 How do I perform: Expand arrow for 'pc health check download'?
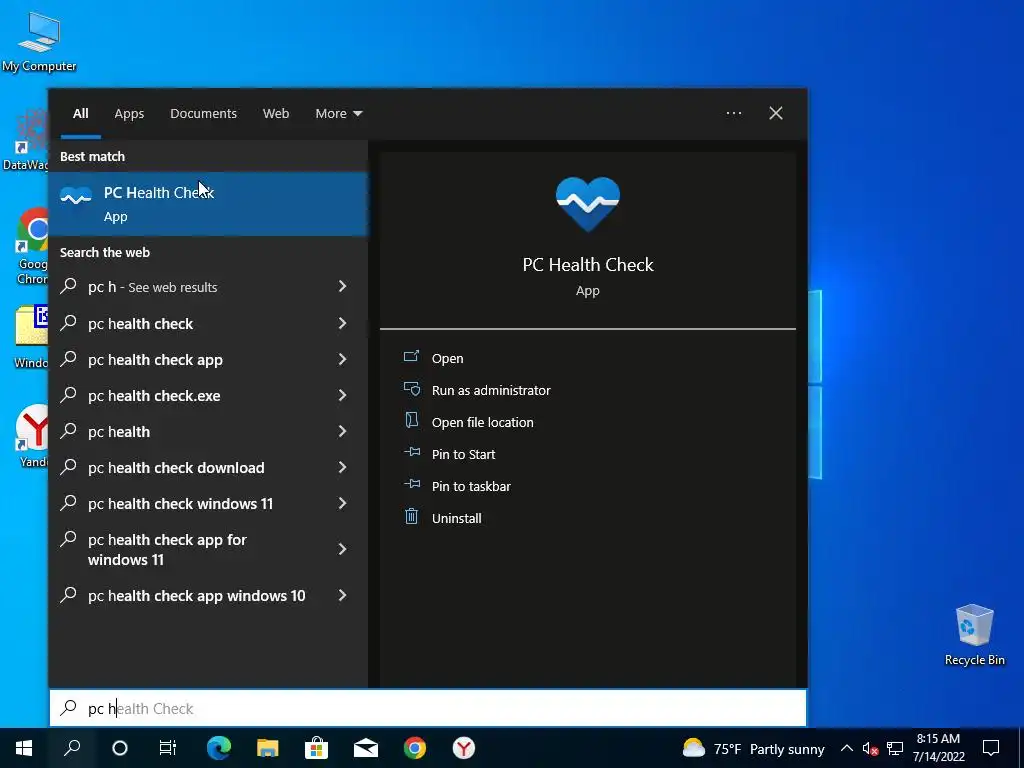342,467
